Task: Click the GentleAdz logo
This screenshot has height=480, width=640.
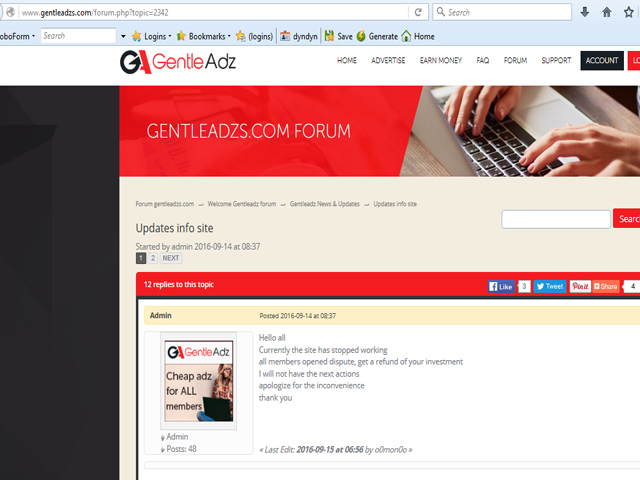Action: [178, 62]
